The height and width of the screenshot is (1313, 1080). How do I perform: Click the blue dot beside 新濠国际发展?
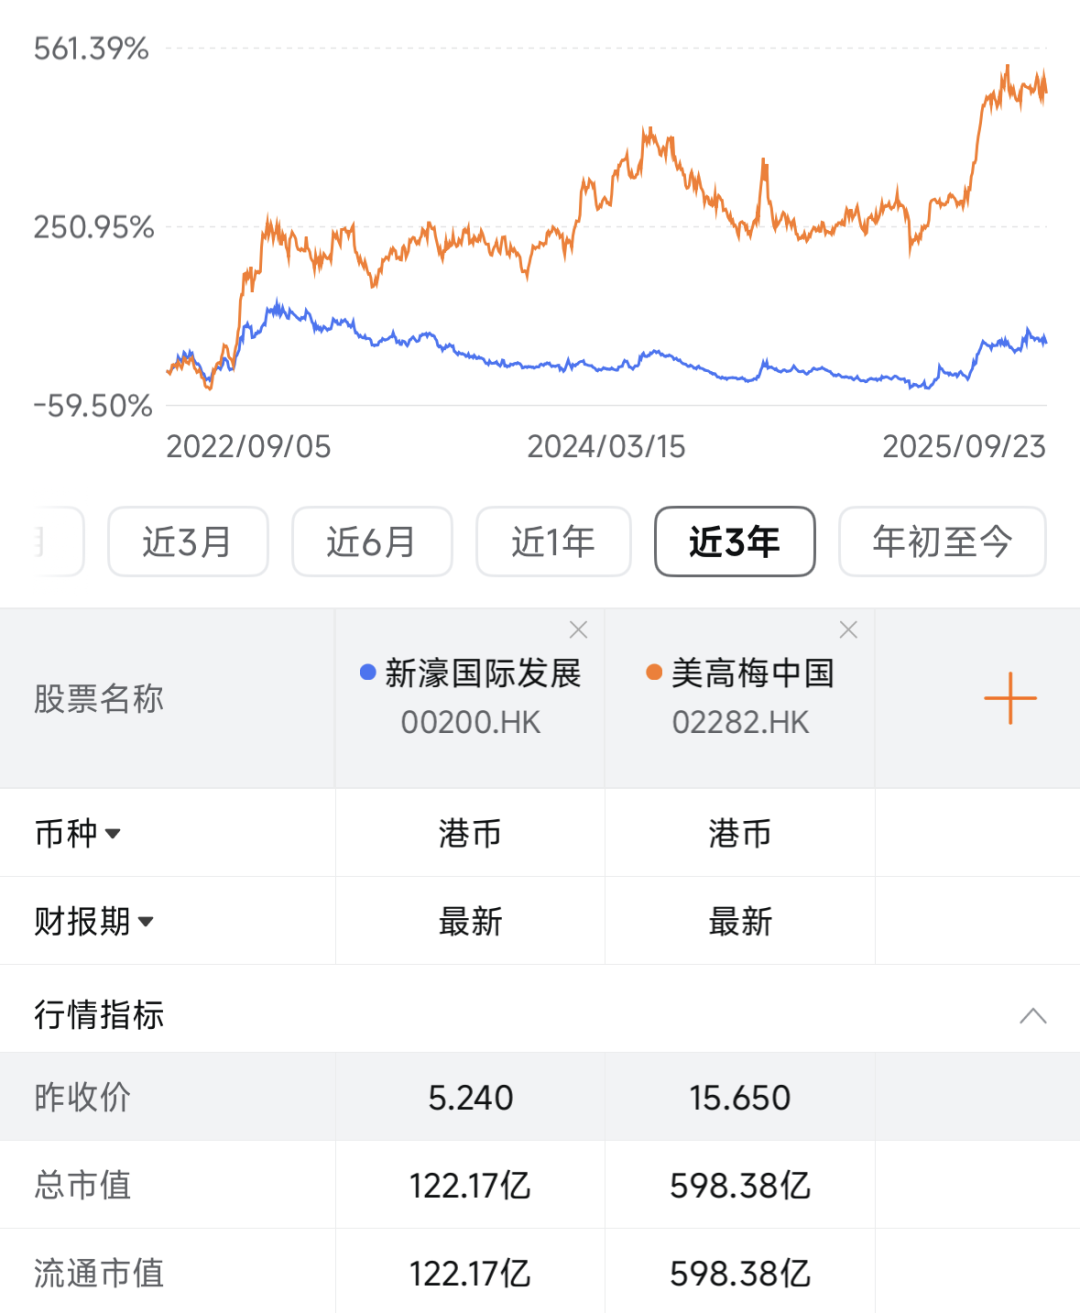point(368,673)
